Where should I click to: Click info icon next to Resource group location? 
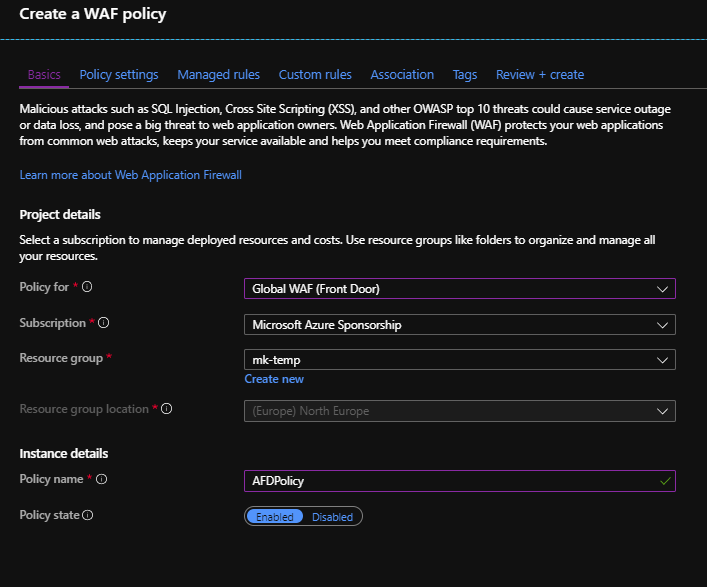pyautogui.click(x=167, y=409)
